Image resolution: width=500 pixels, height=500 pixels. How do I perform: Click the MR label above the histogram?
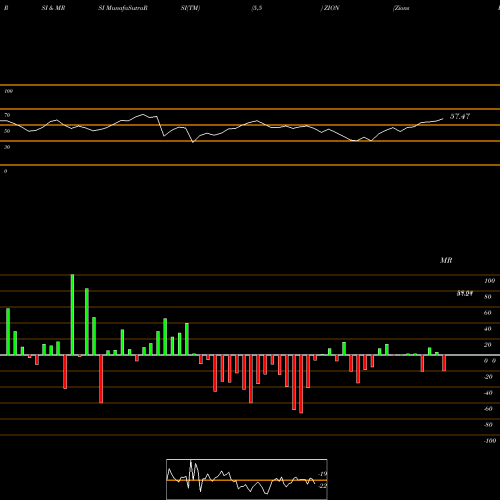[x=446, y=260]
